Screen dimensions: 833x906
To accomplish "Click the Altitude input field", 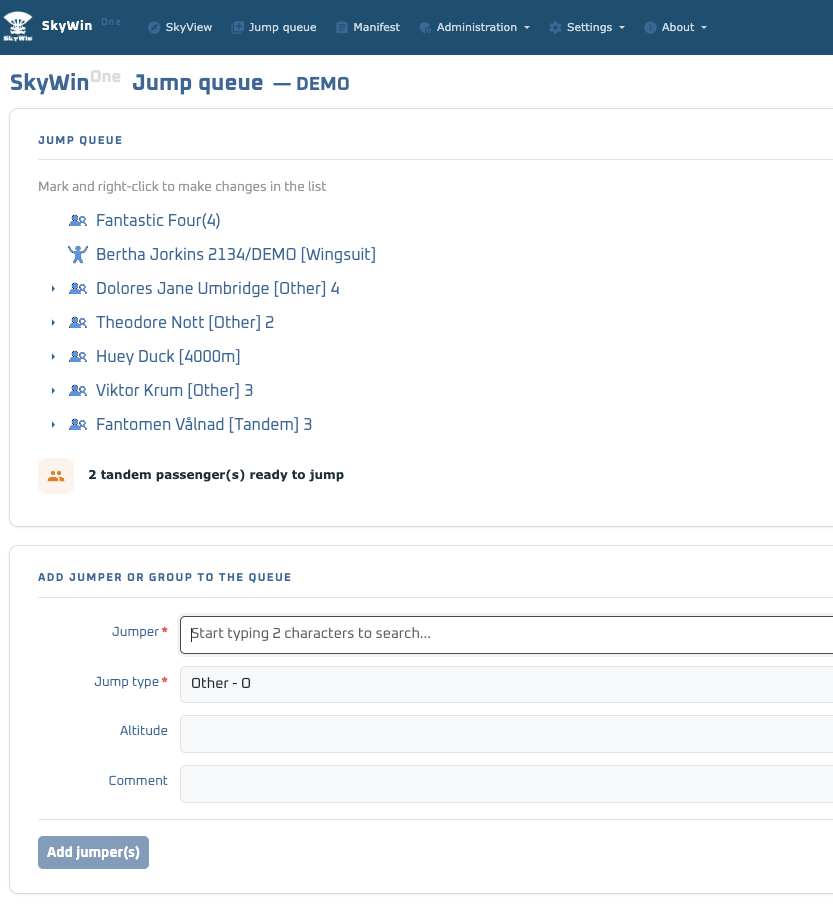I will coord(506,734).
